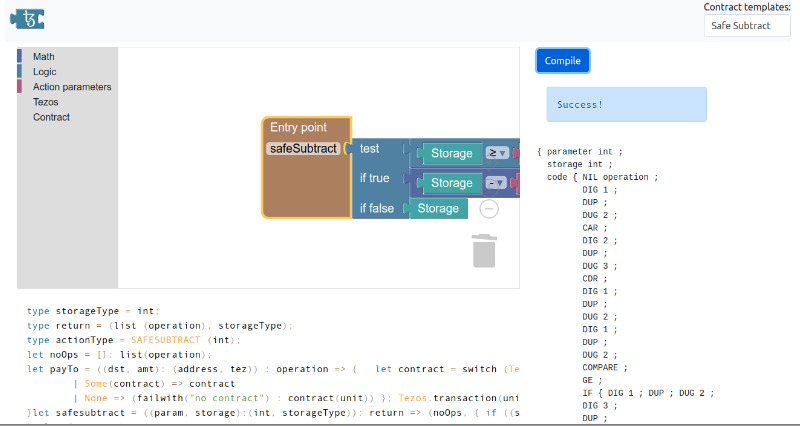Screen dimensions: 800x426
Task: Select the Storage block in if true row
Action: click(x=451, y=184)
